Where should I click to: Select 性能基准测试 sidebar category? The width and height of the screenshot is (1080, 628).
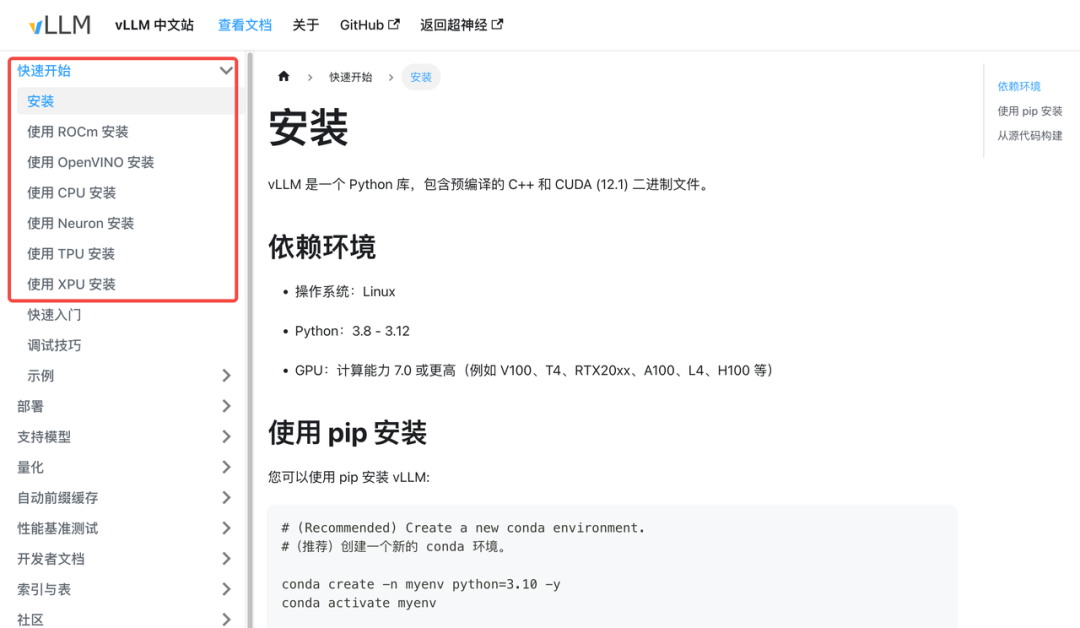tap(58, 528)
